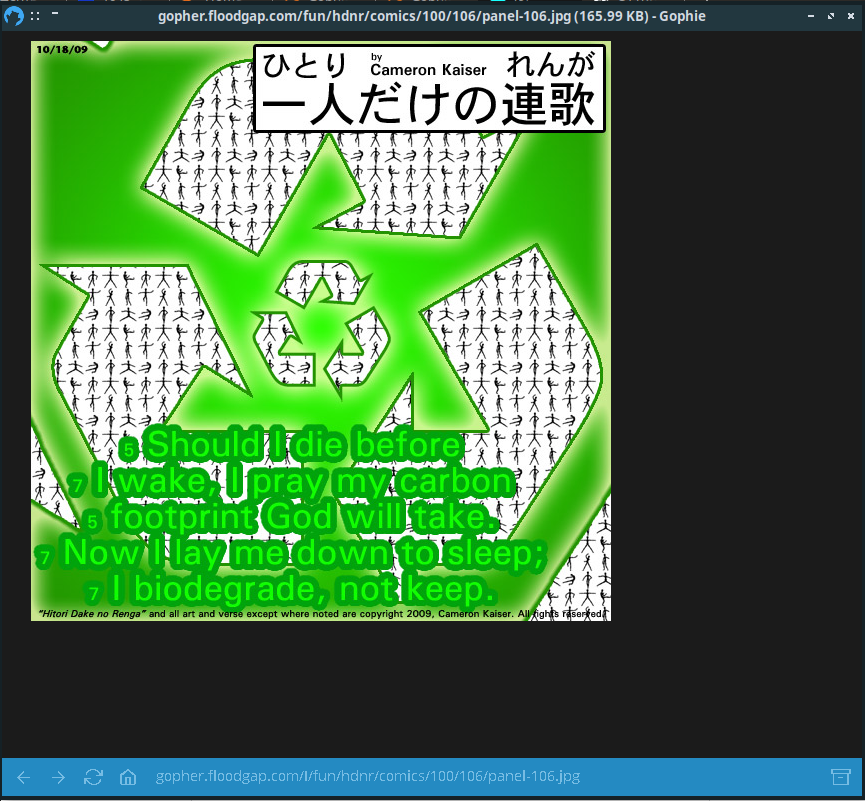Click the archive box icon in the navigation bar
The image size is (865, 801).
[841, 777]
